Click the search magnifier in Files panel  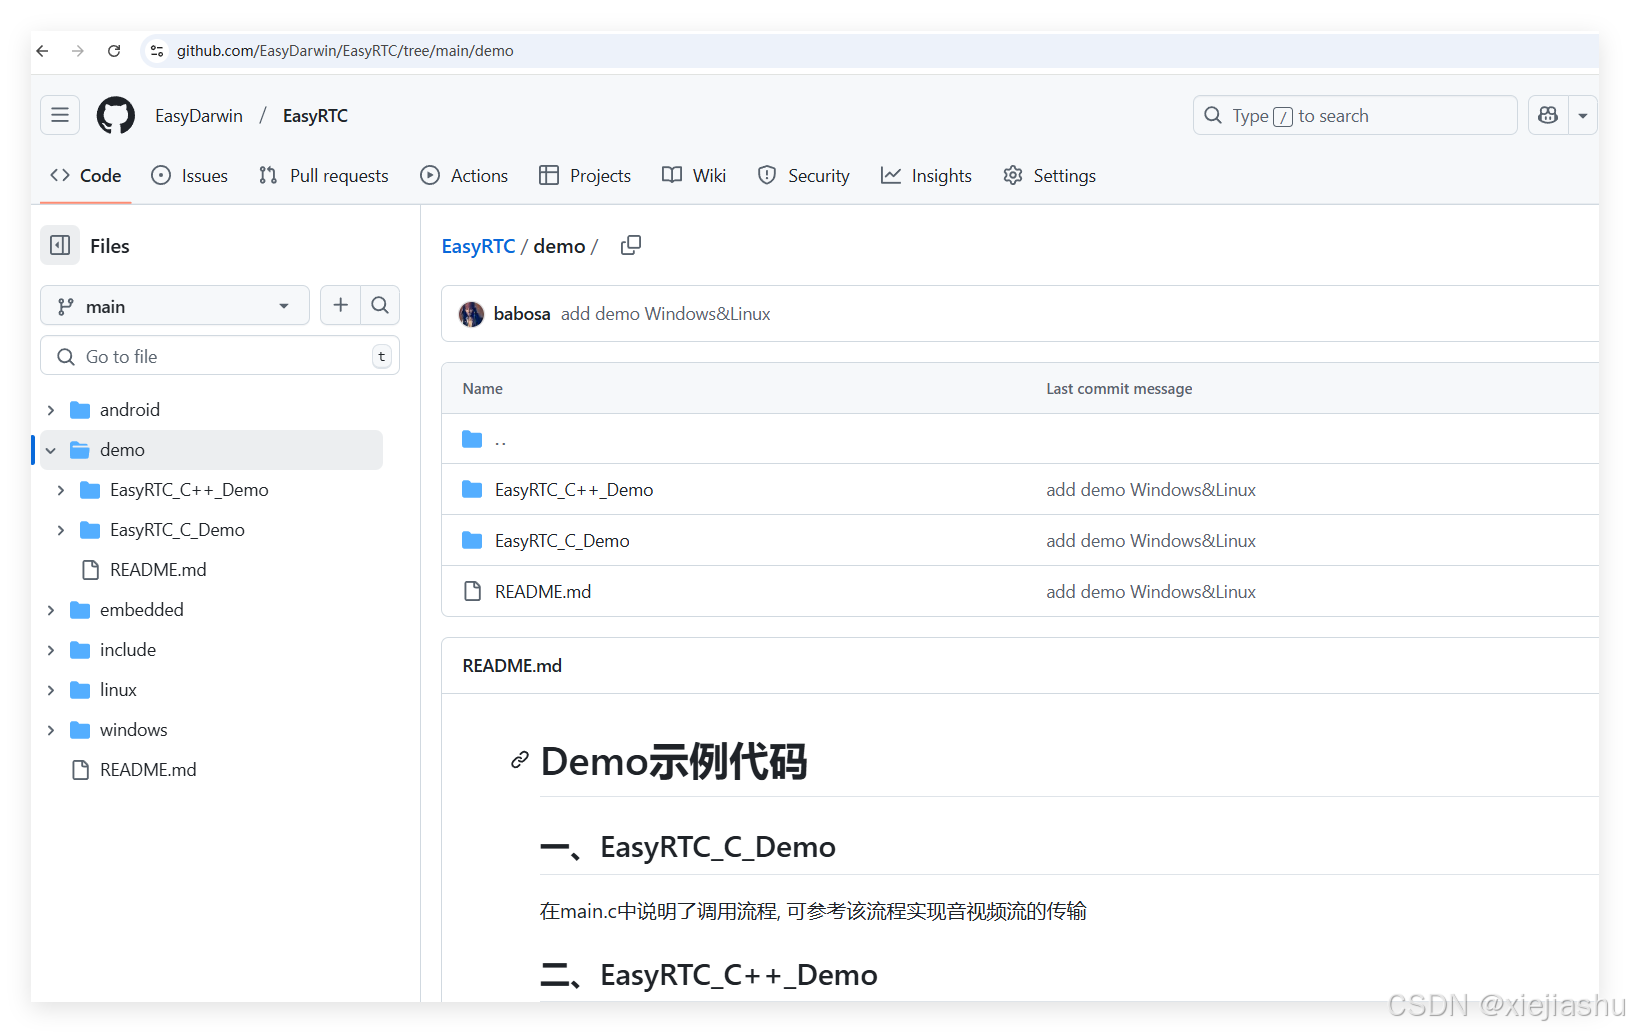click(380, 305)
